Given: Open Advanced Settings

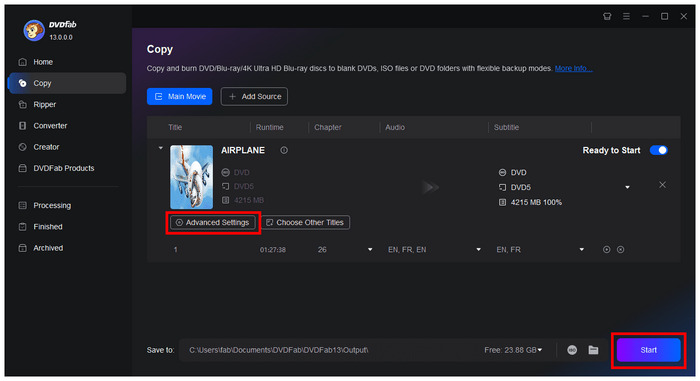Looking at the screenshot, I should [x=212, y=222].
